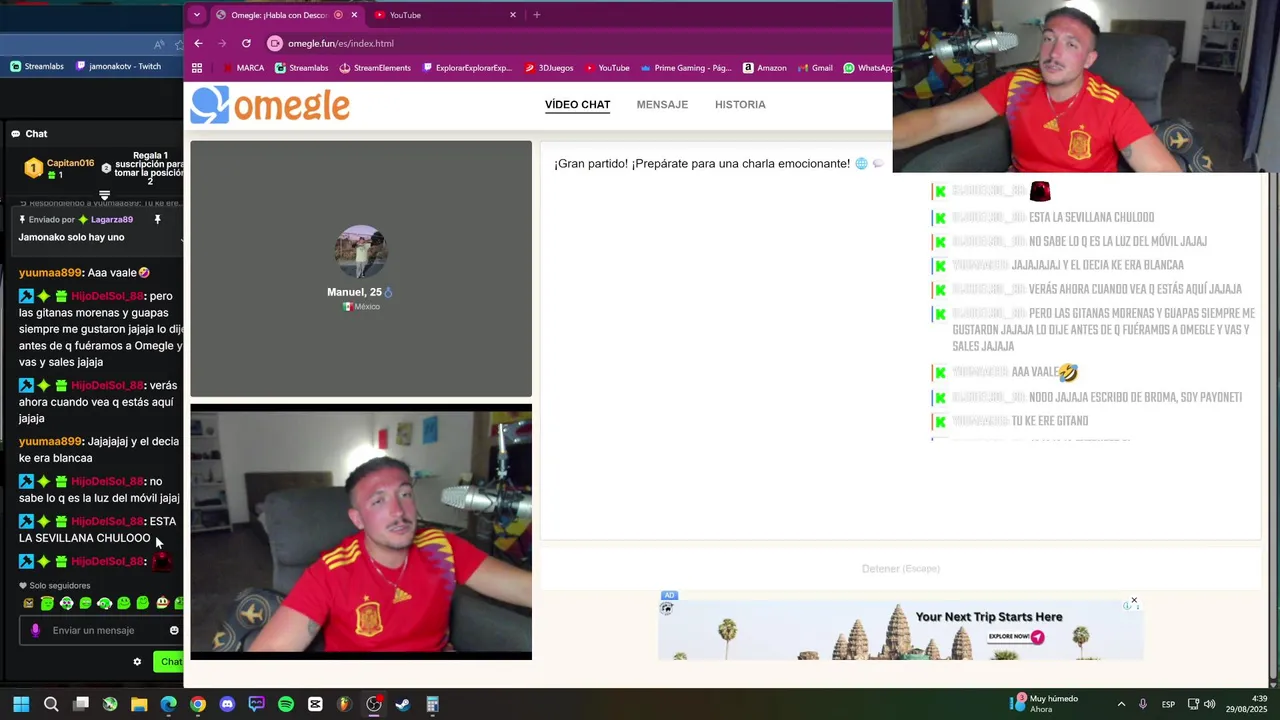Open the VÍDEO CHAT tab
This screenshot has width=1280, height=720.
(577, 104)
